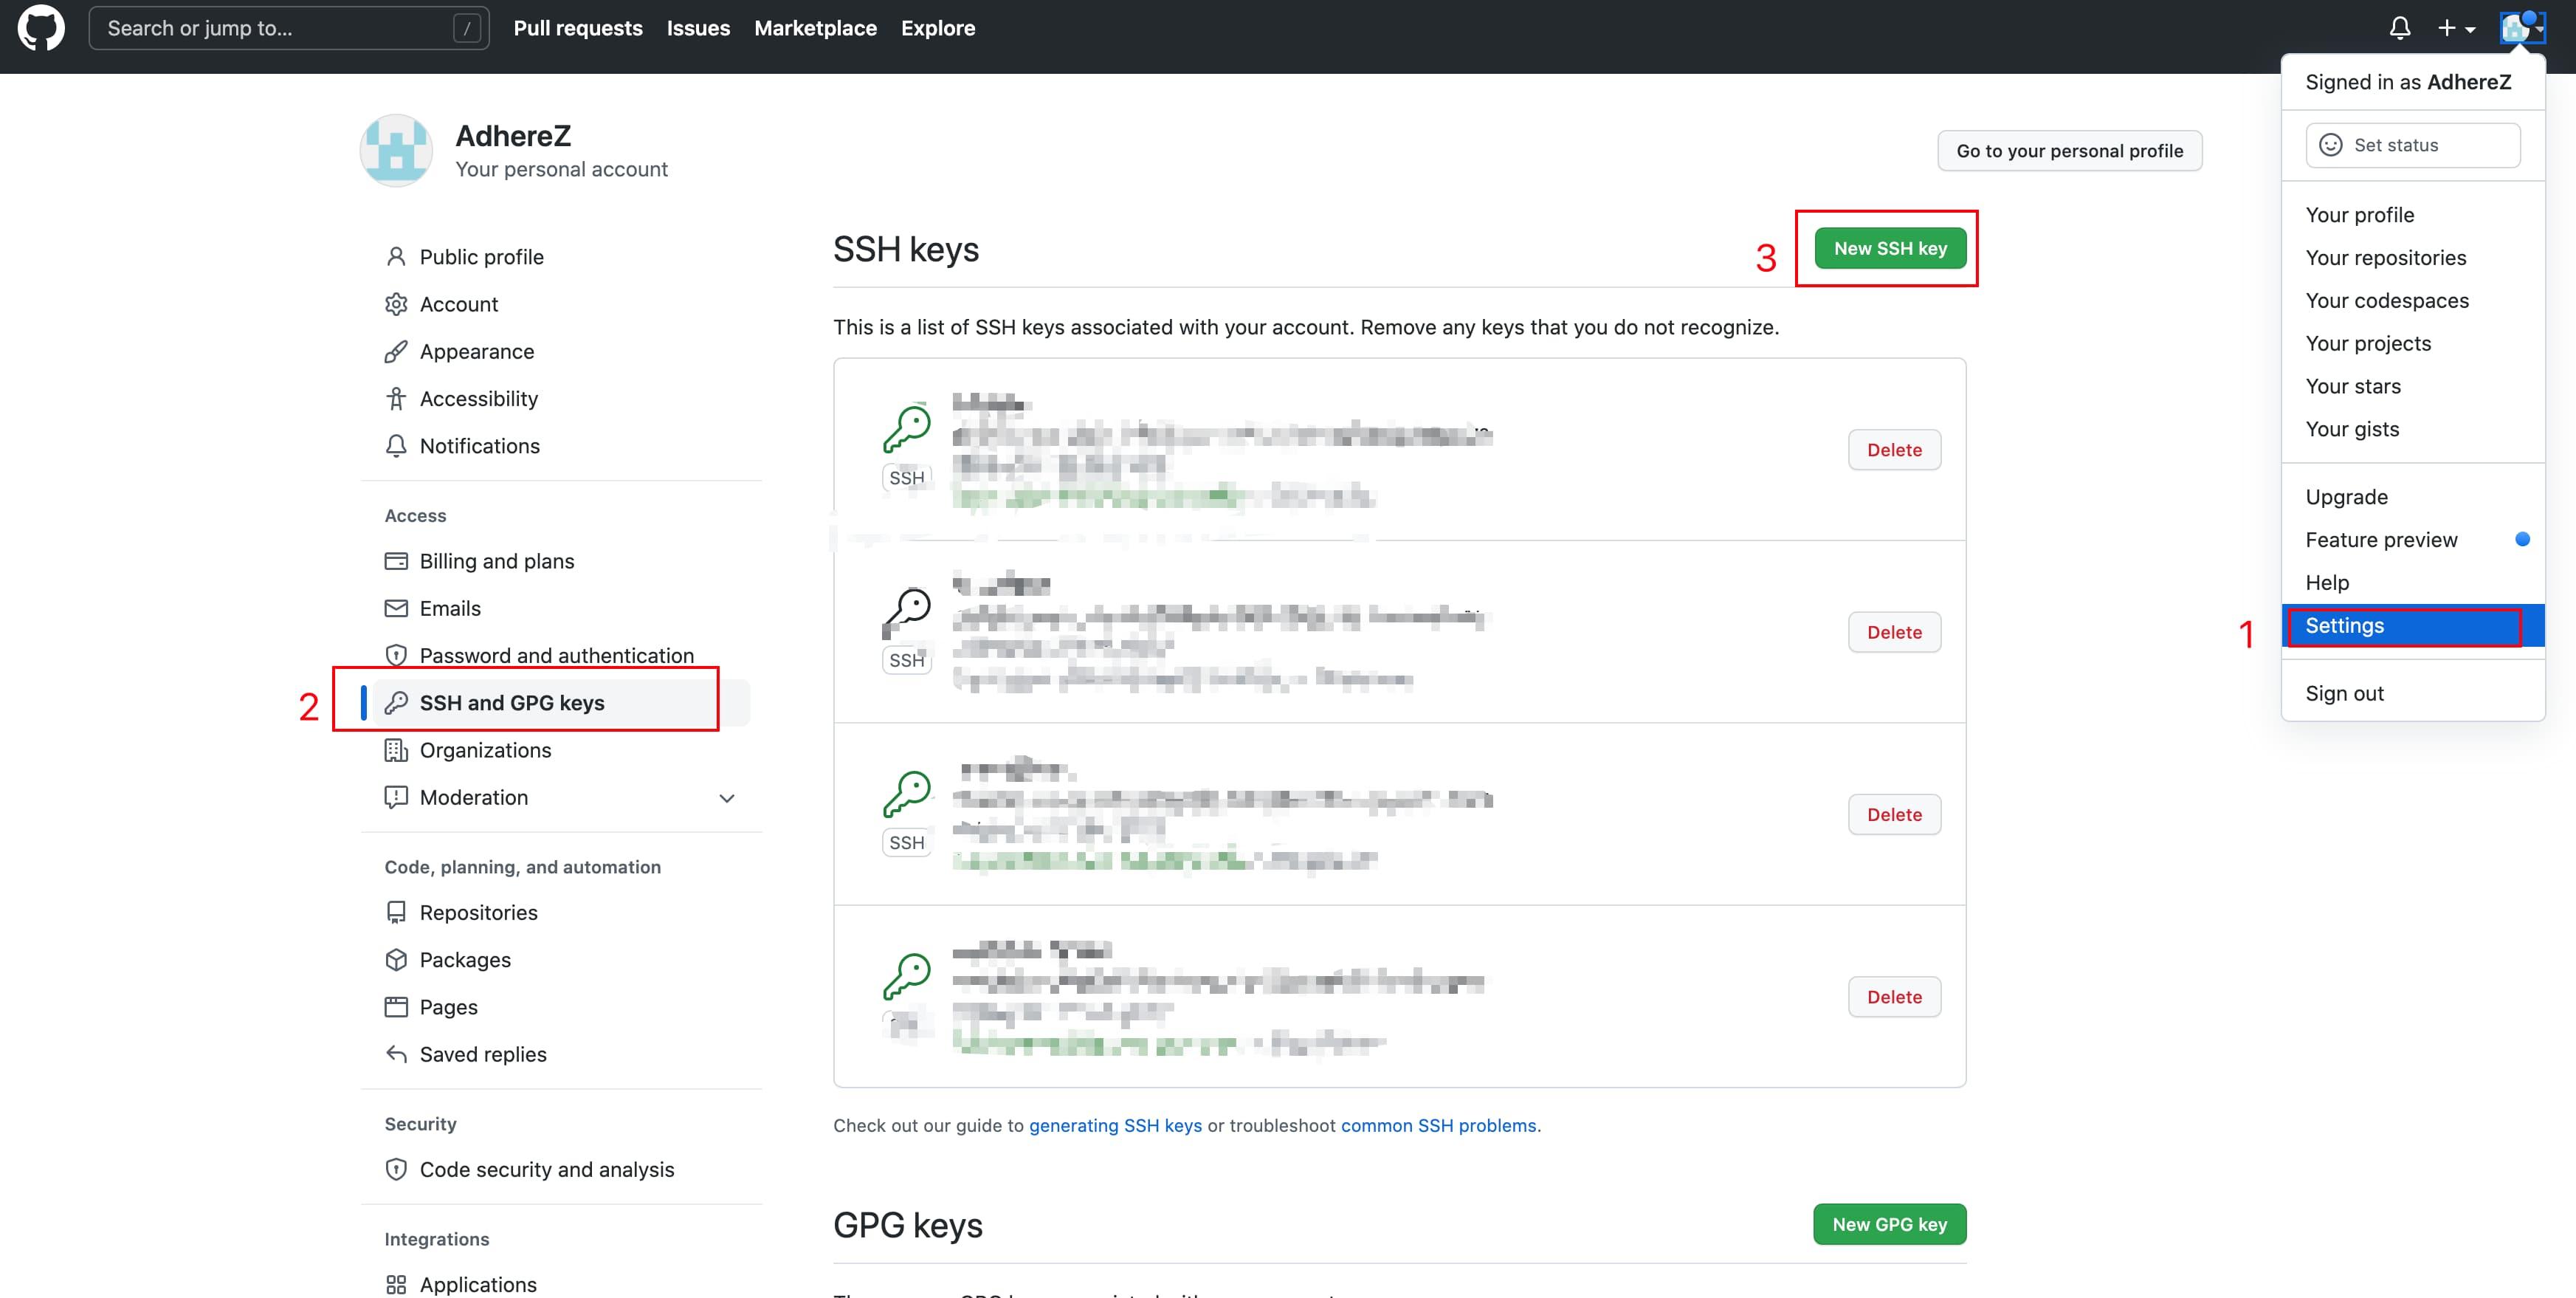The width and height of the screenshot is (2576, 1298).
Task: Expand the Moderation section chevron
Action: pos(727,798)
